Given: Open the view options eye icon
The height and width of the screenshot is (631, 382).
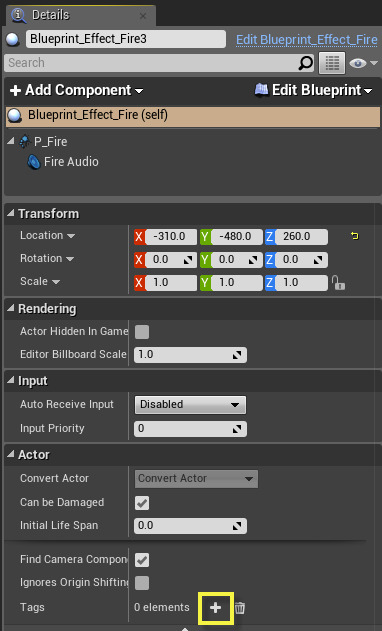Looking at the screenshot, I should [x=358, y=63].
